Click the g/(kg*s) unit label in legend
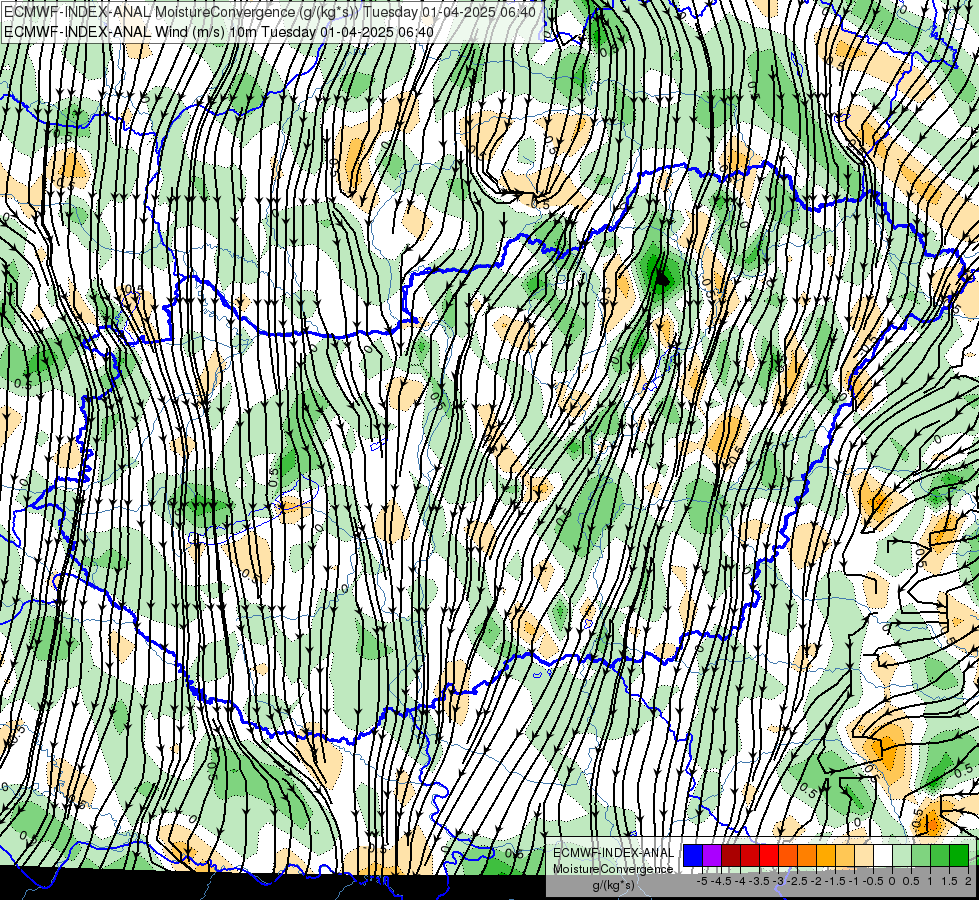The image size is (979, 900). [x=613, y=886]
